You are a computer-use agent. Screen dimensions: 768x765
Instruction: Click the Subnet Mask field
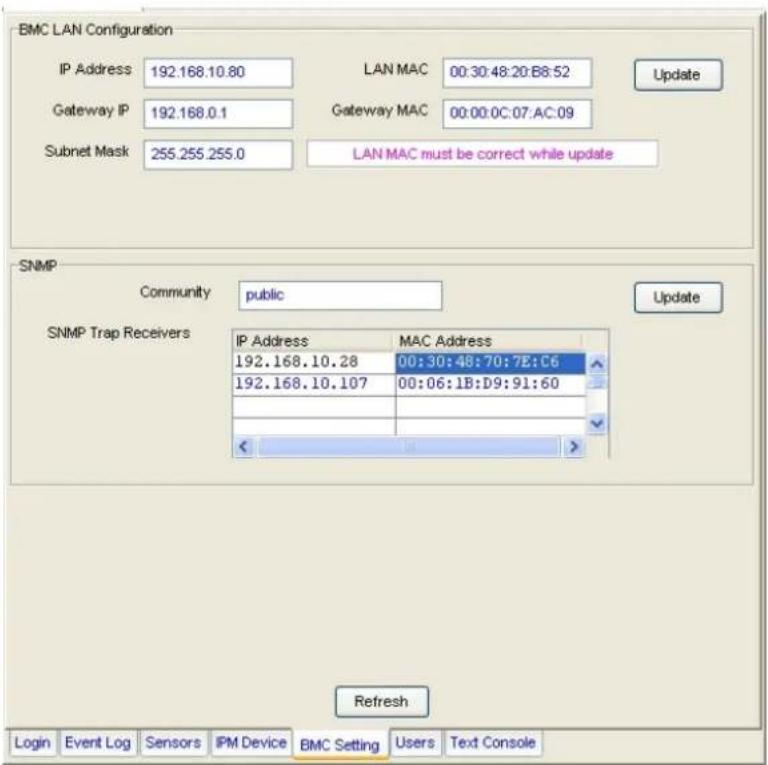click(218, 155)
